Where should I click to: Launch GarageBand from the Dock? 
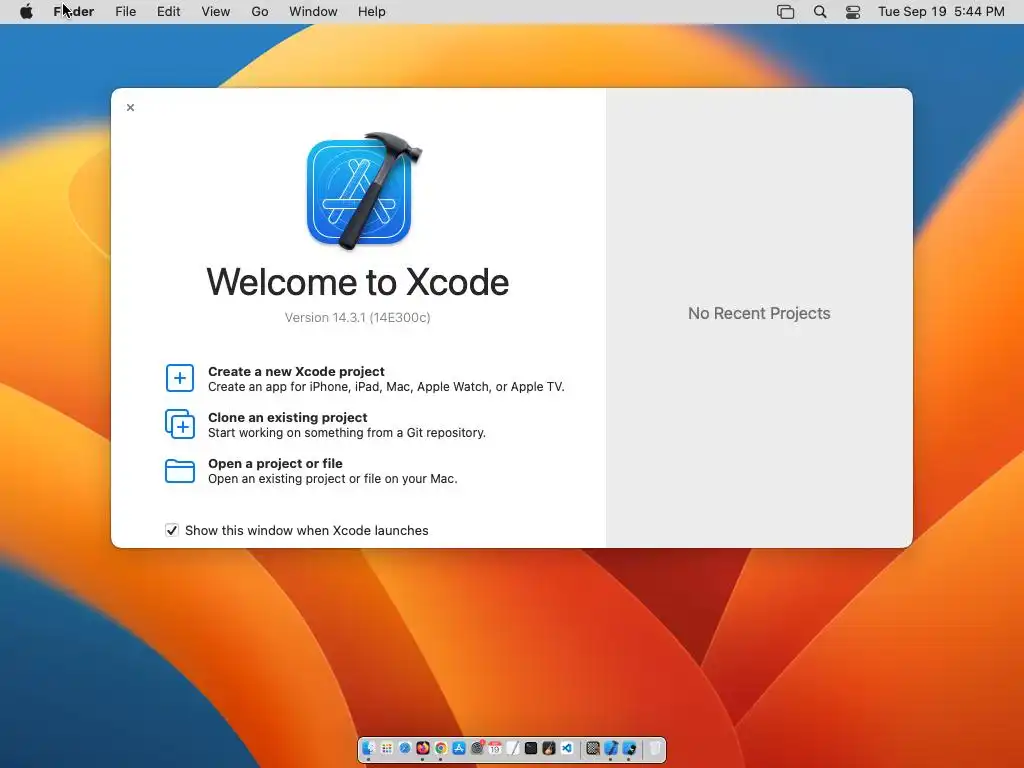click(549, 748)
